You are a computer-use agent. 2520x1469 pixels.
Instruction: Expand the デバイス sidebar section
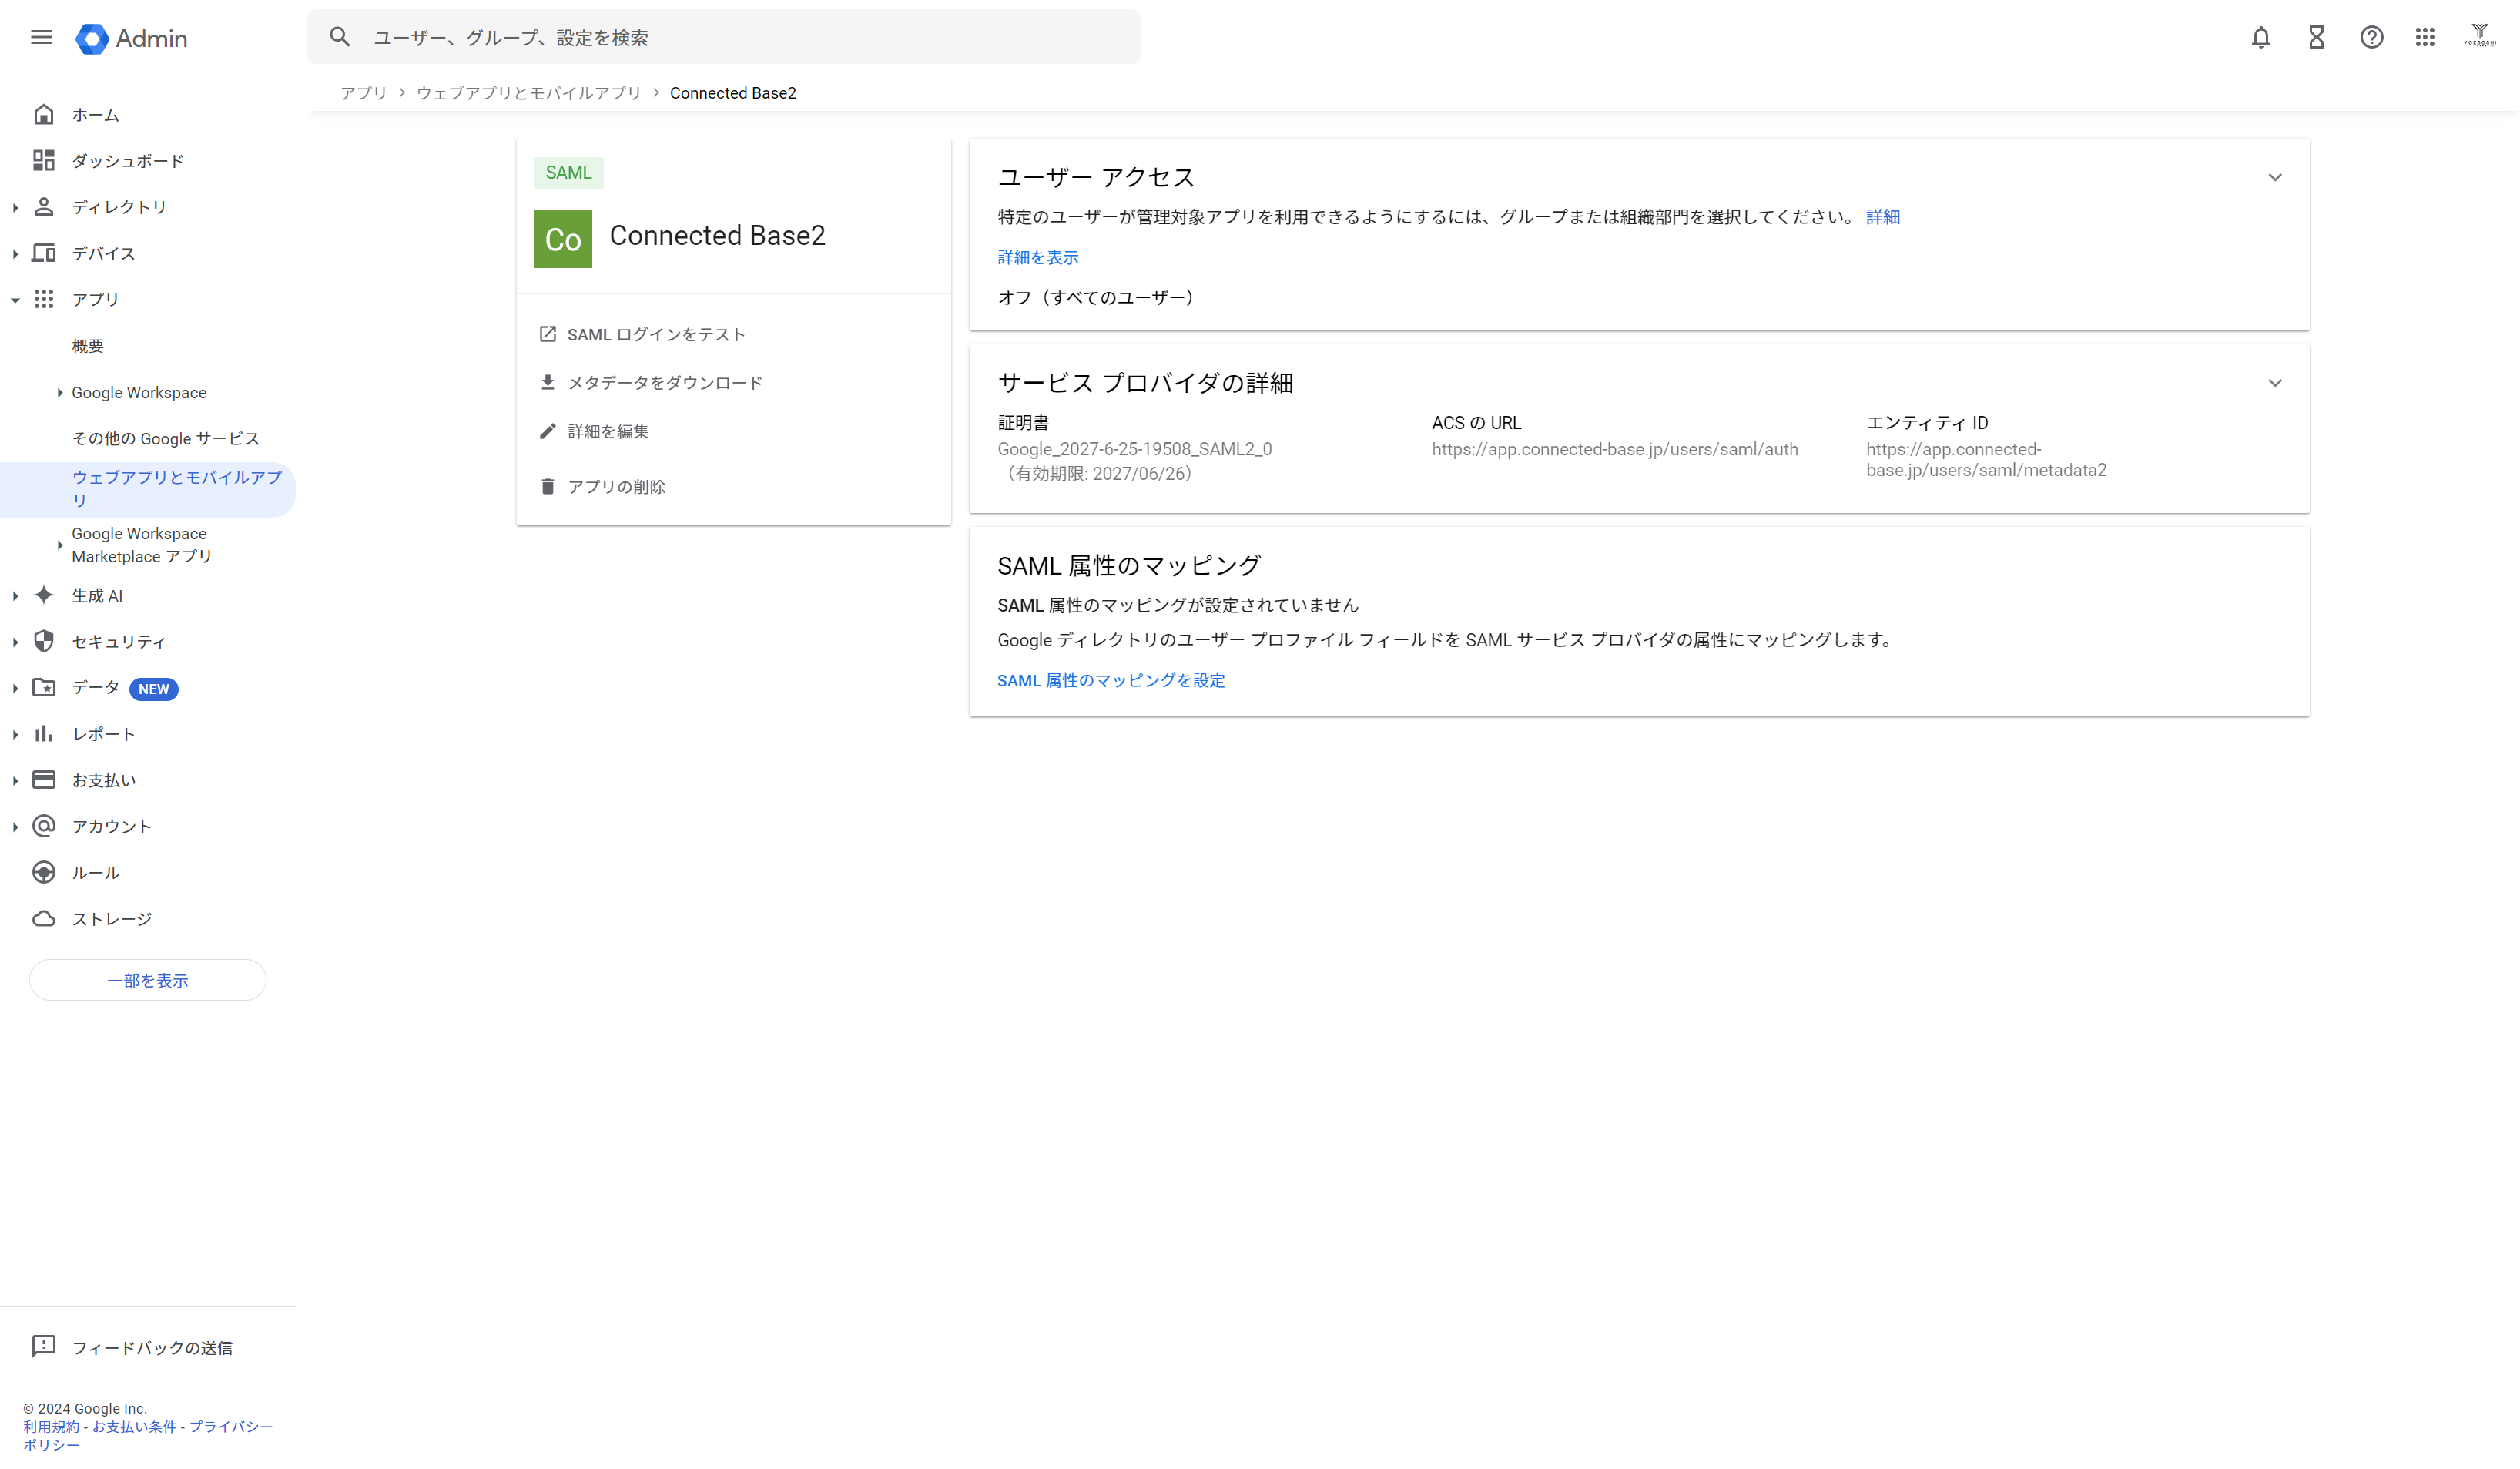(15, 253)
